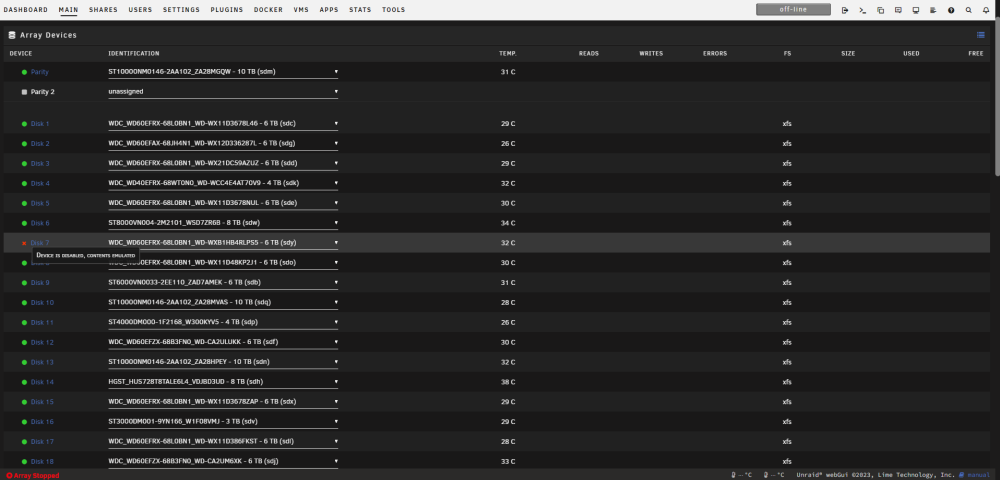Open the Disk 7 device dropdown (sdy)
The width and height of the screenshot is (1000, 480).
[223, 243]
